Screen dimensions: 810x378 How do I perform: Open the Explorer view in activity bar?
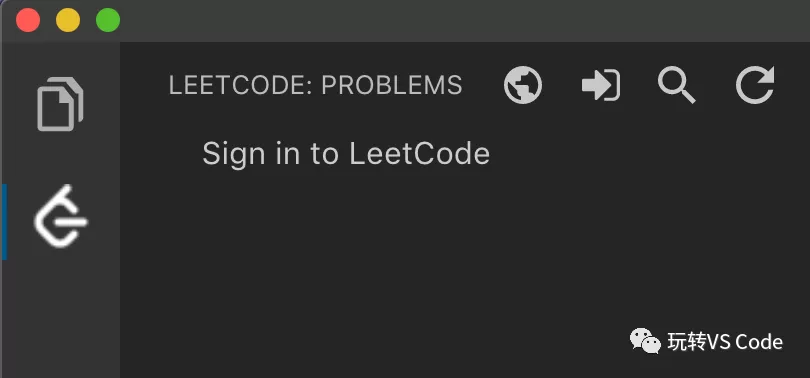(x=60, y=104)
